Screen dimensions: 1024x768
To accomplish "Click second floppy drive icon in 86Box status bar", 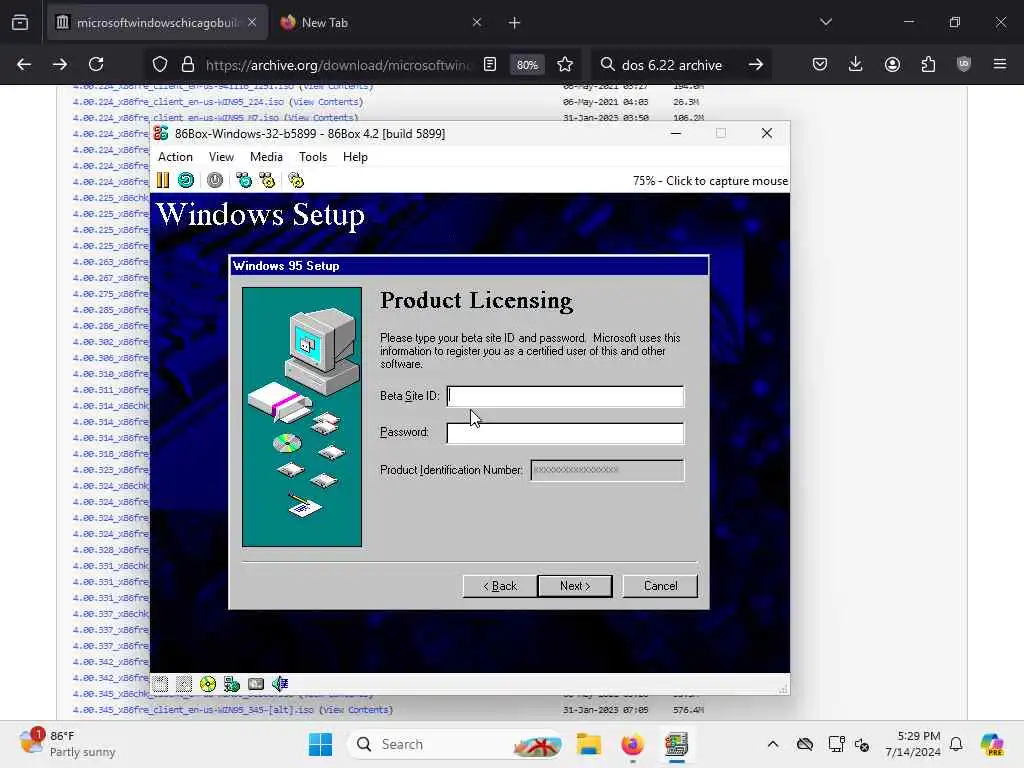I will [184, 684].
